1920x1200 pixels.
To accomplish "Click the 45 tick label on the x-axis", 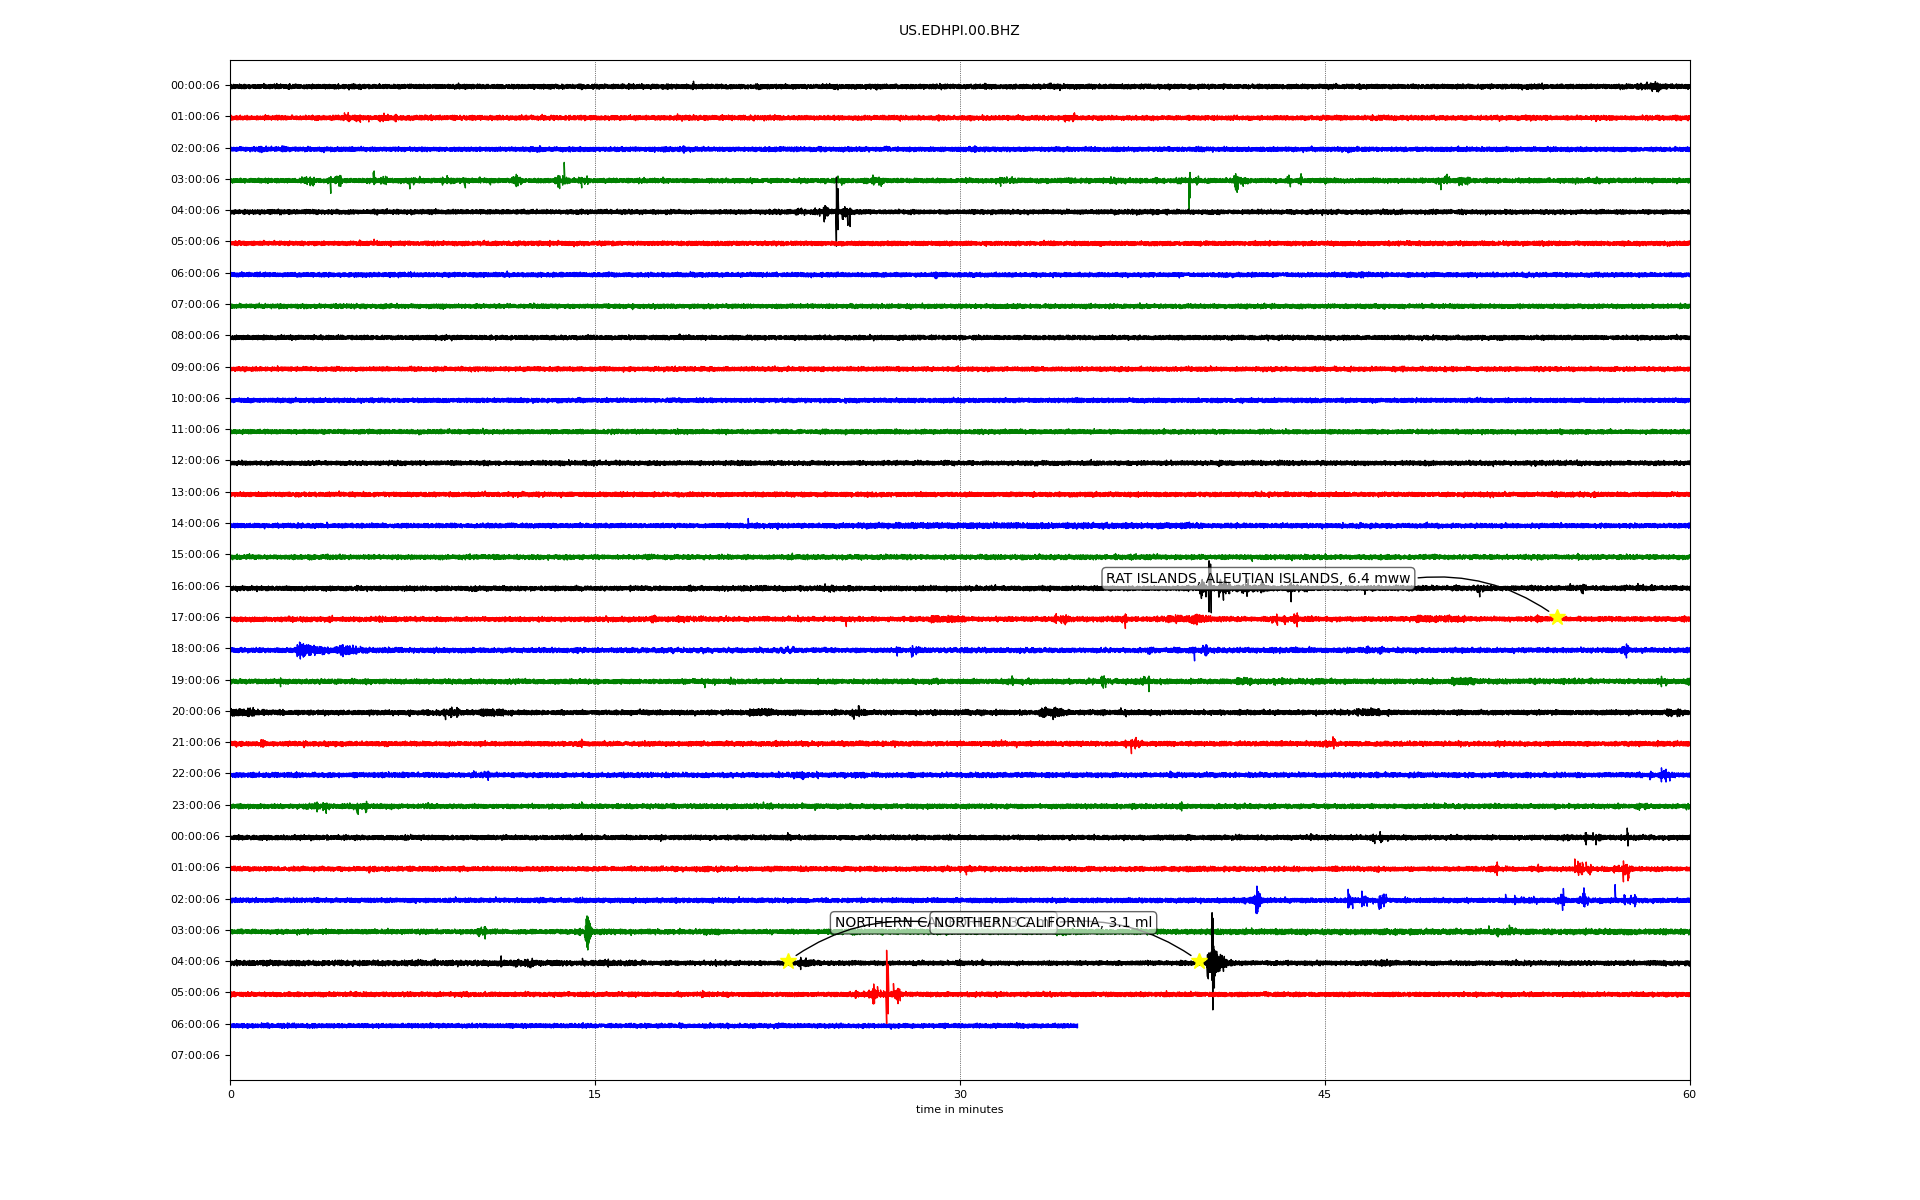I will 1324,1094.
